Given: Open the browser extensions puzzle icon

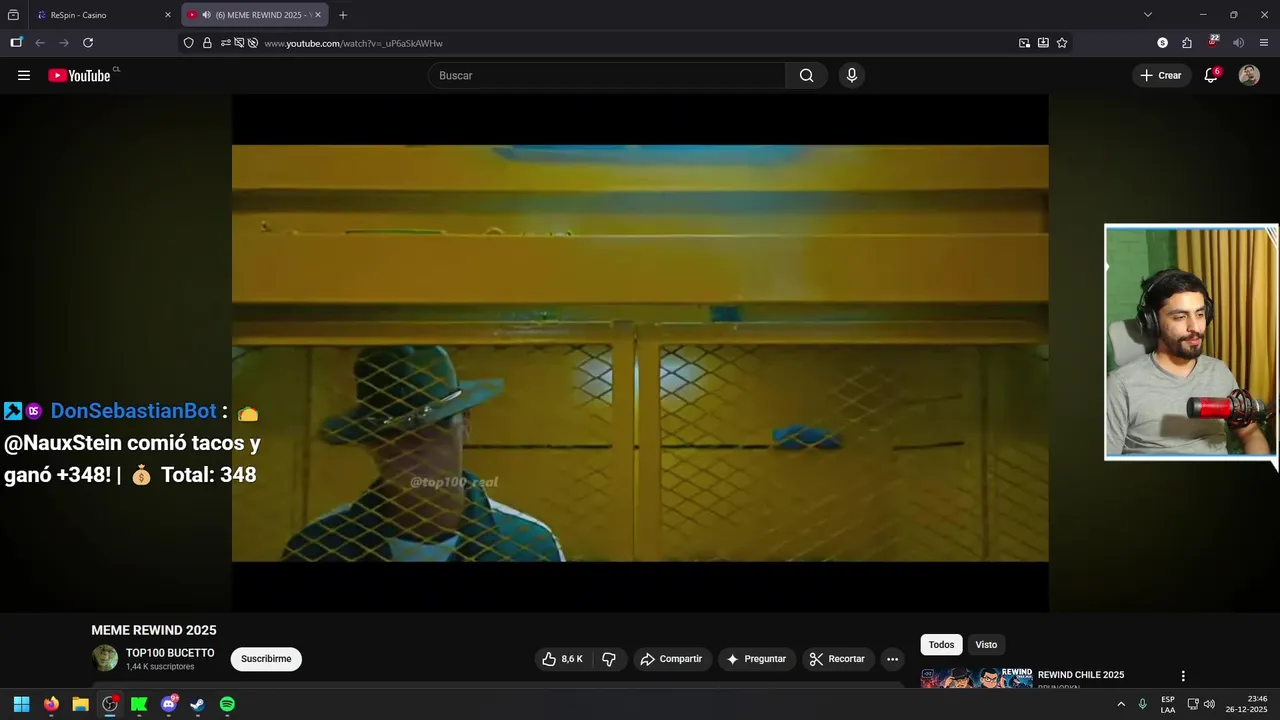Looking at the screenshot, I should click(1187, 43).
